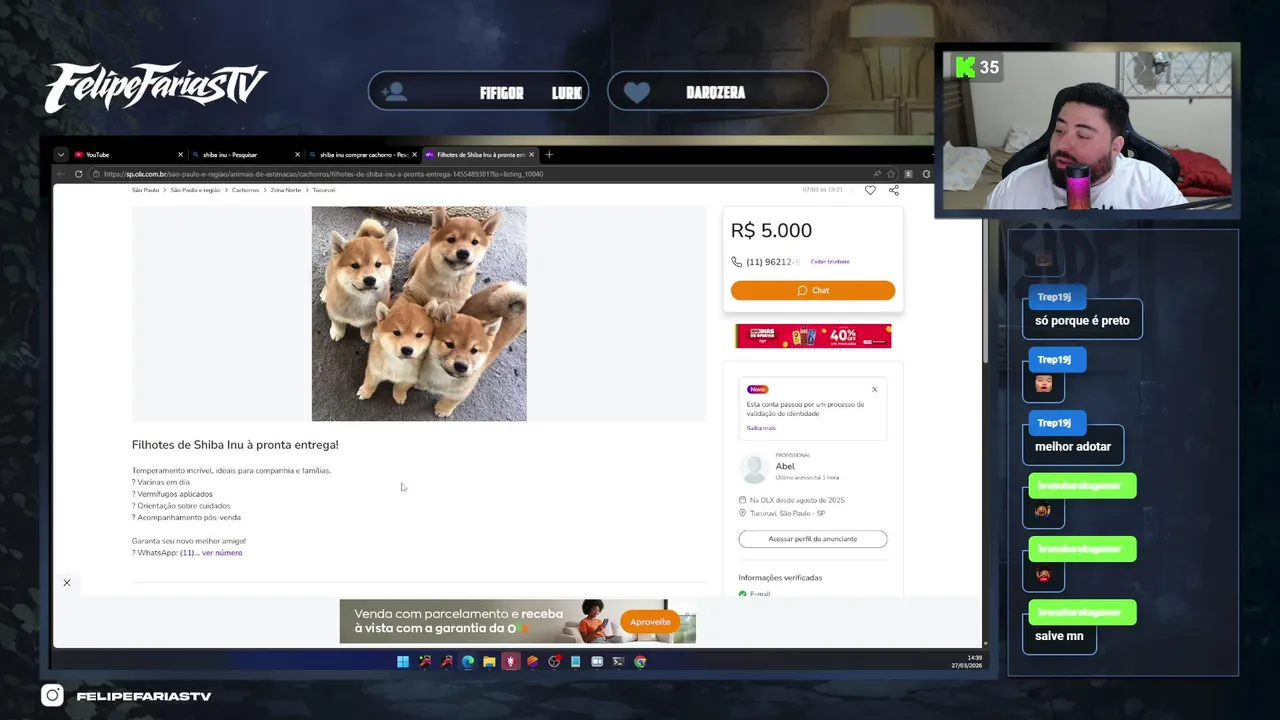Click the follower person-plus icon in overlay
This screenshot has width=1280, height=720.
coord(394,92)
